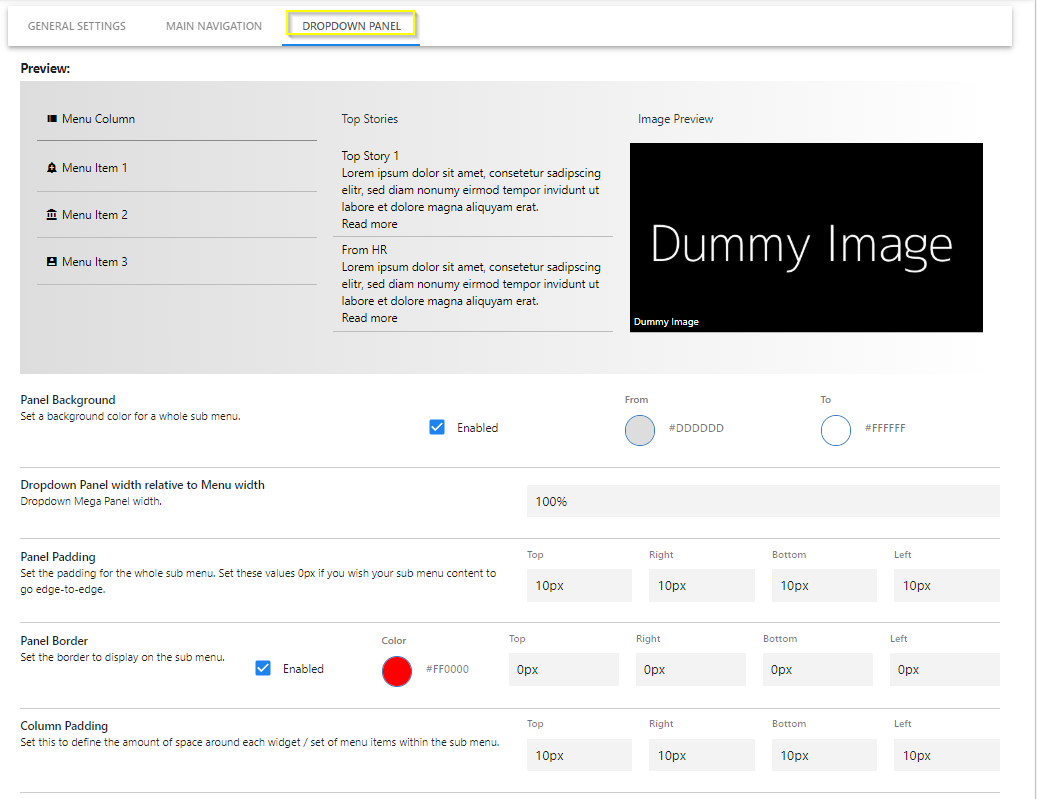The width and height of the screenshot is (1037, 799).
Task: Click Panel Border Right width field
Action: click(690, 669)
